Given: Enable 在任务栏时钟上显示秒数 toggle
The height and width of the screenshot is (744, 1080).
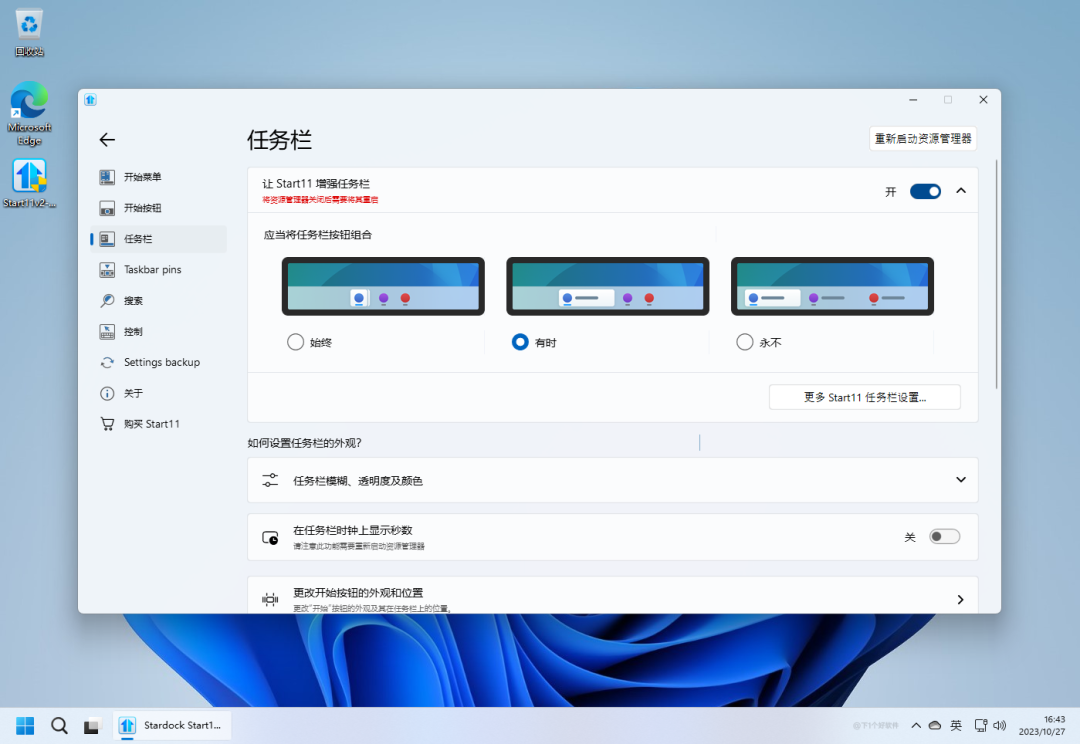Looking at the screenshot, I should [944, 537].
